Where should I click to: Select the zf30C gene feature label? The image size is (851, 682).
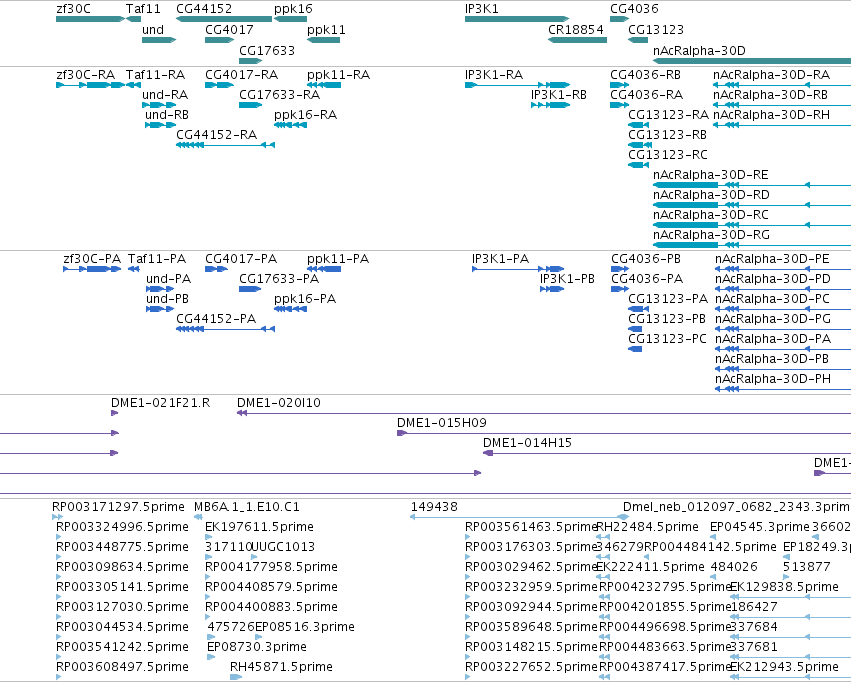pos(73,9)
